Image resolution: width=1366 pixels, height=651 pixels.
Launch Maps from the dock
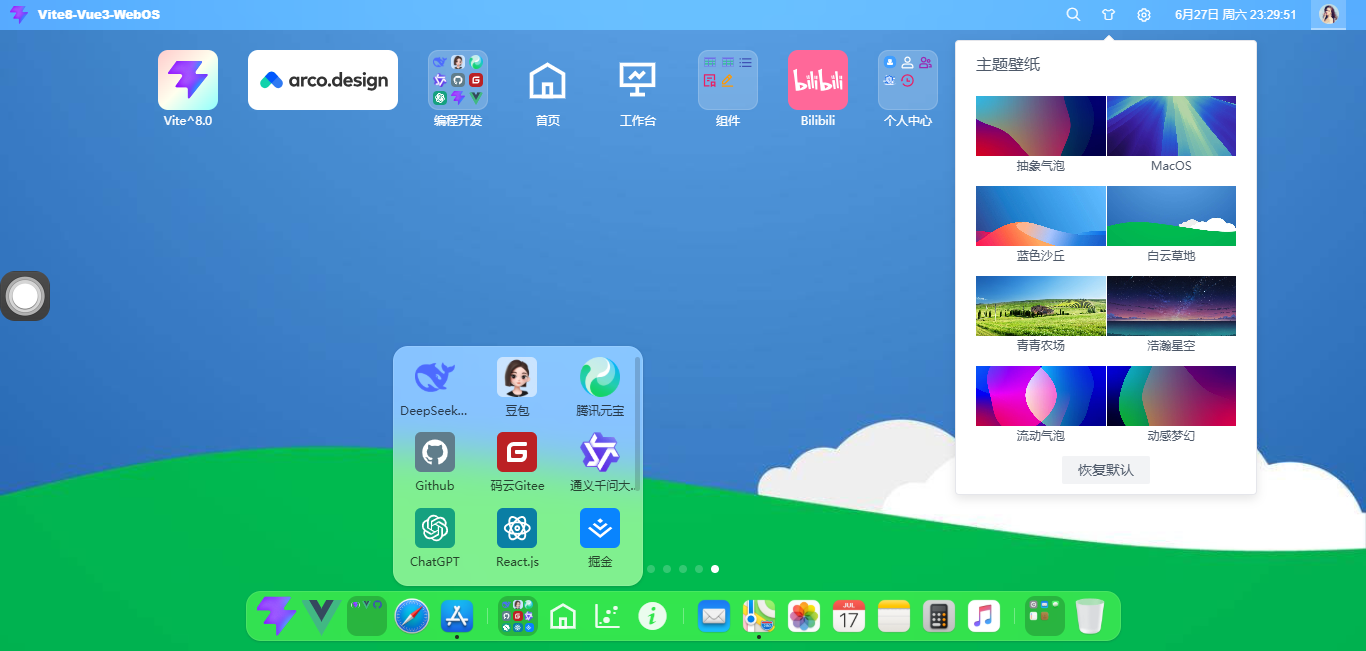coord(759,616)
